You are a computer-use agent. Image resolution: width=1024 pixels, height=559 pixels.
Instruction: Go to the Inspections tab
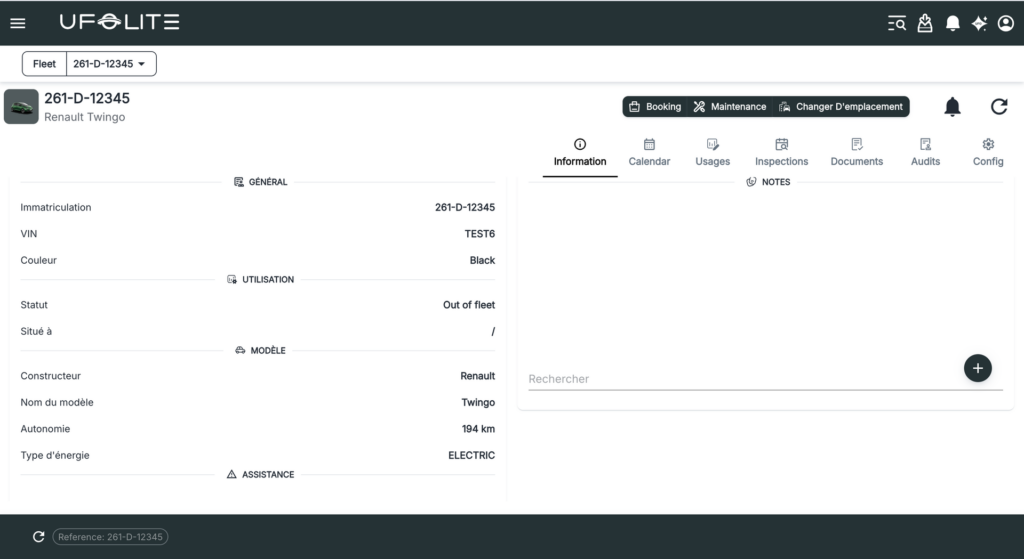(x=781, y=153)
